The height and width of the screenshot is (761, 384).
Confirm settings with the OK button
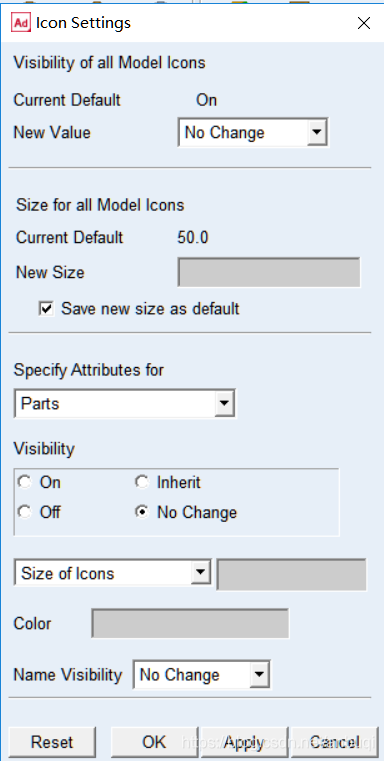tap(154, 742)
